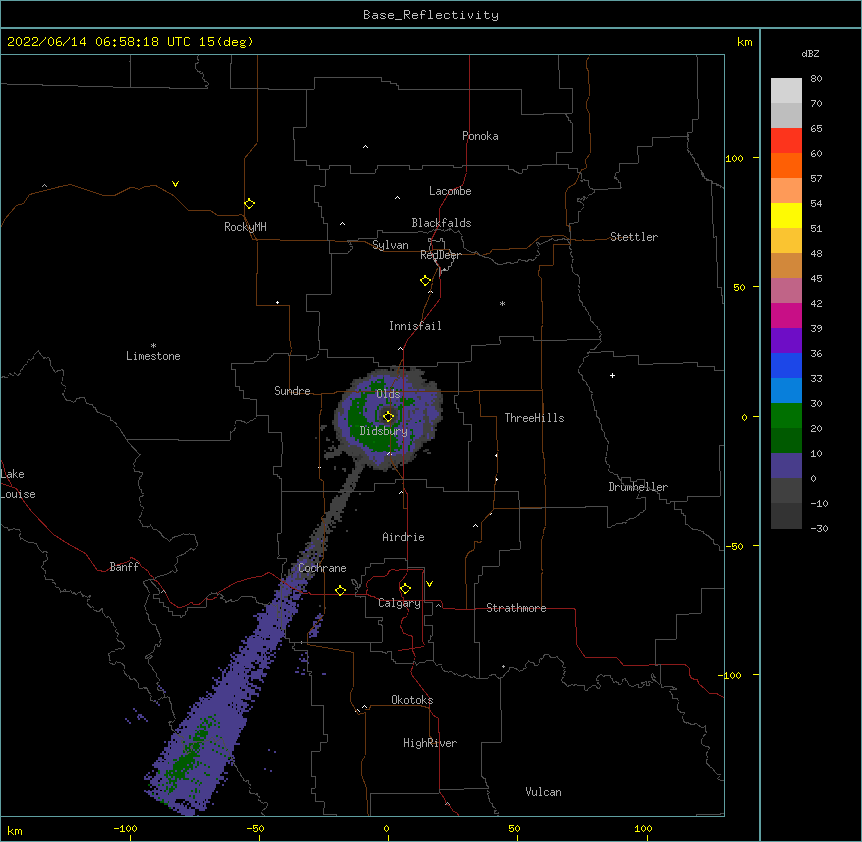Click the yellow station marker near RockyMH

tap(249, 203)
